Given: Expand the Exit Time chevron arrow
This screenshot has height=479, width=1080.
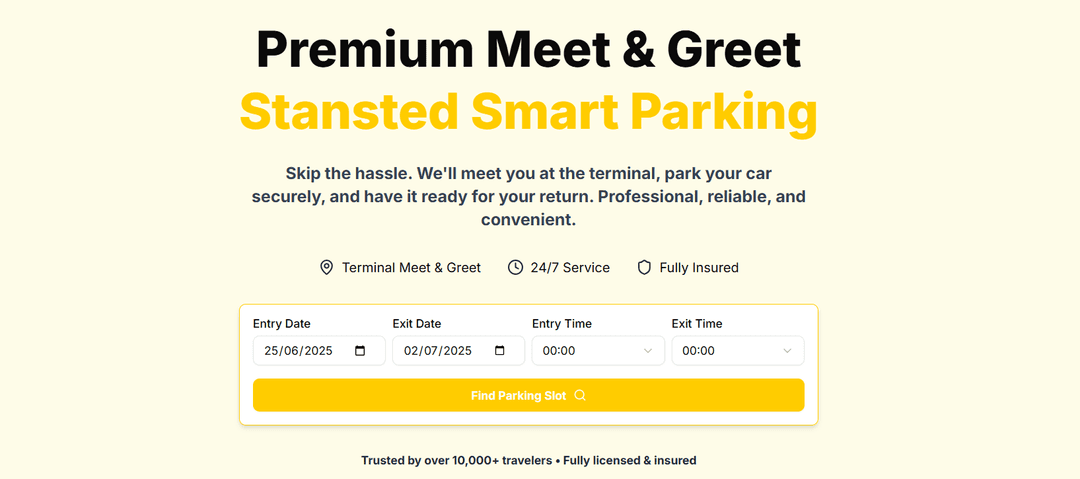Looking at the screenshot, I should [x=787, y=351].
